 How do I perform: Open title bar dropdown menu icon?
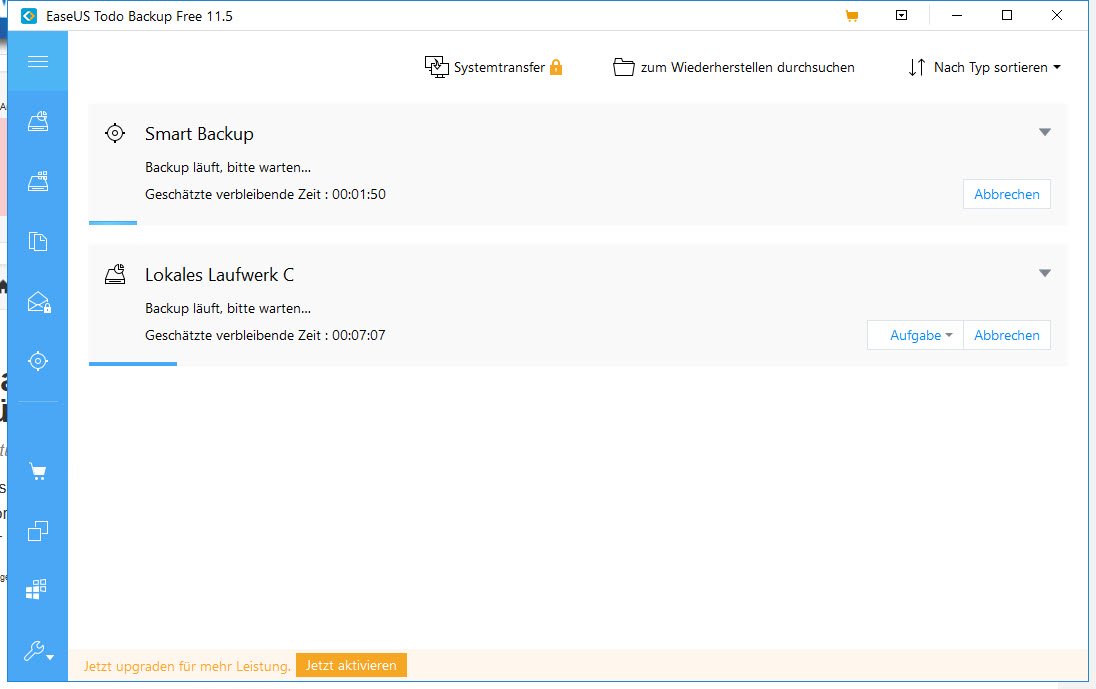[x=902, y=15]
